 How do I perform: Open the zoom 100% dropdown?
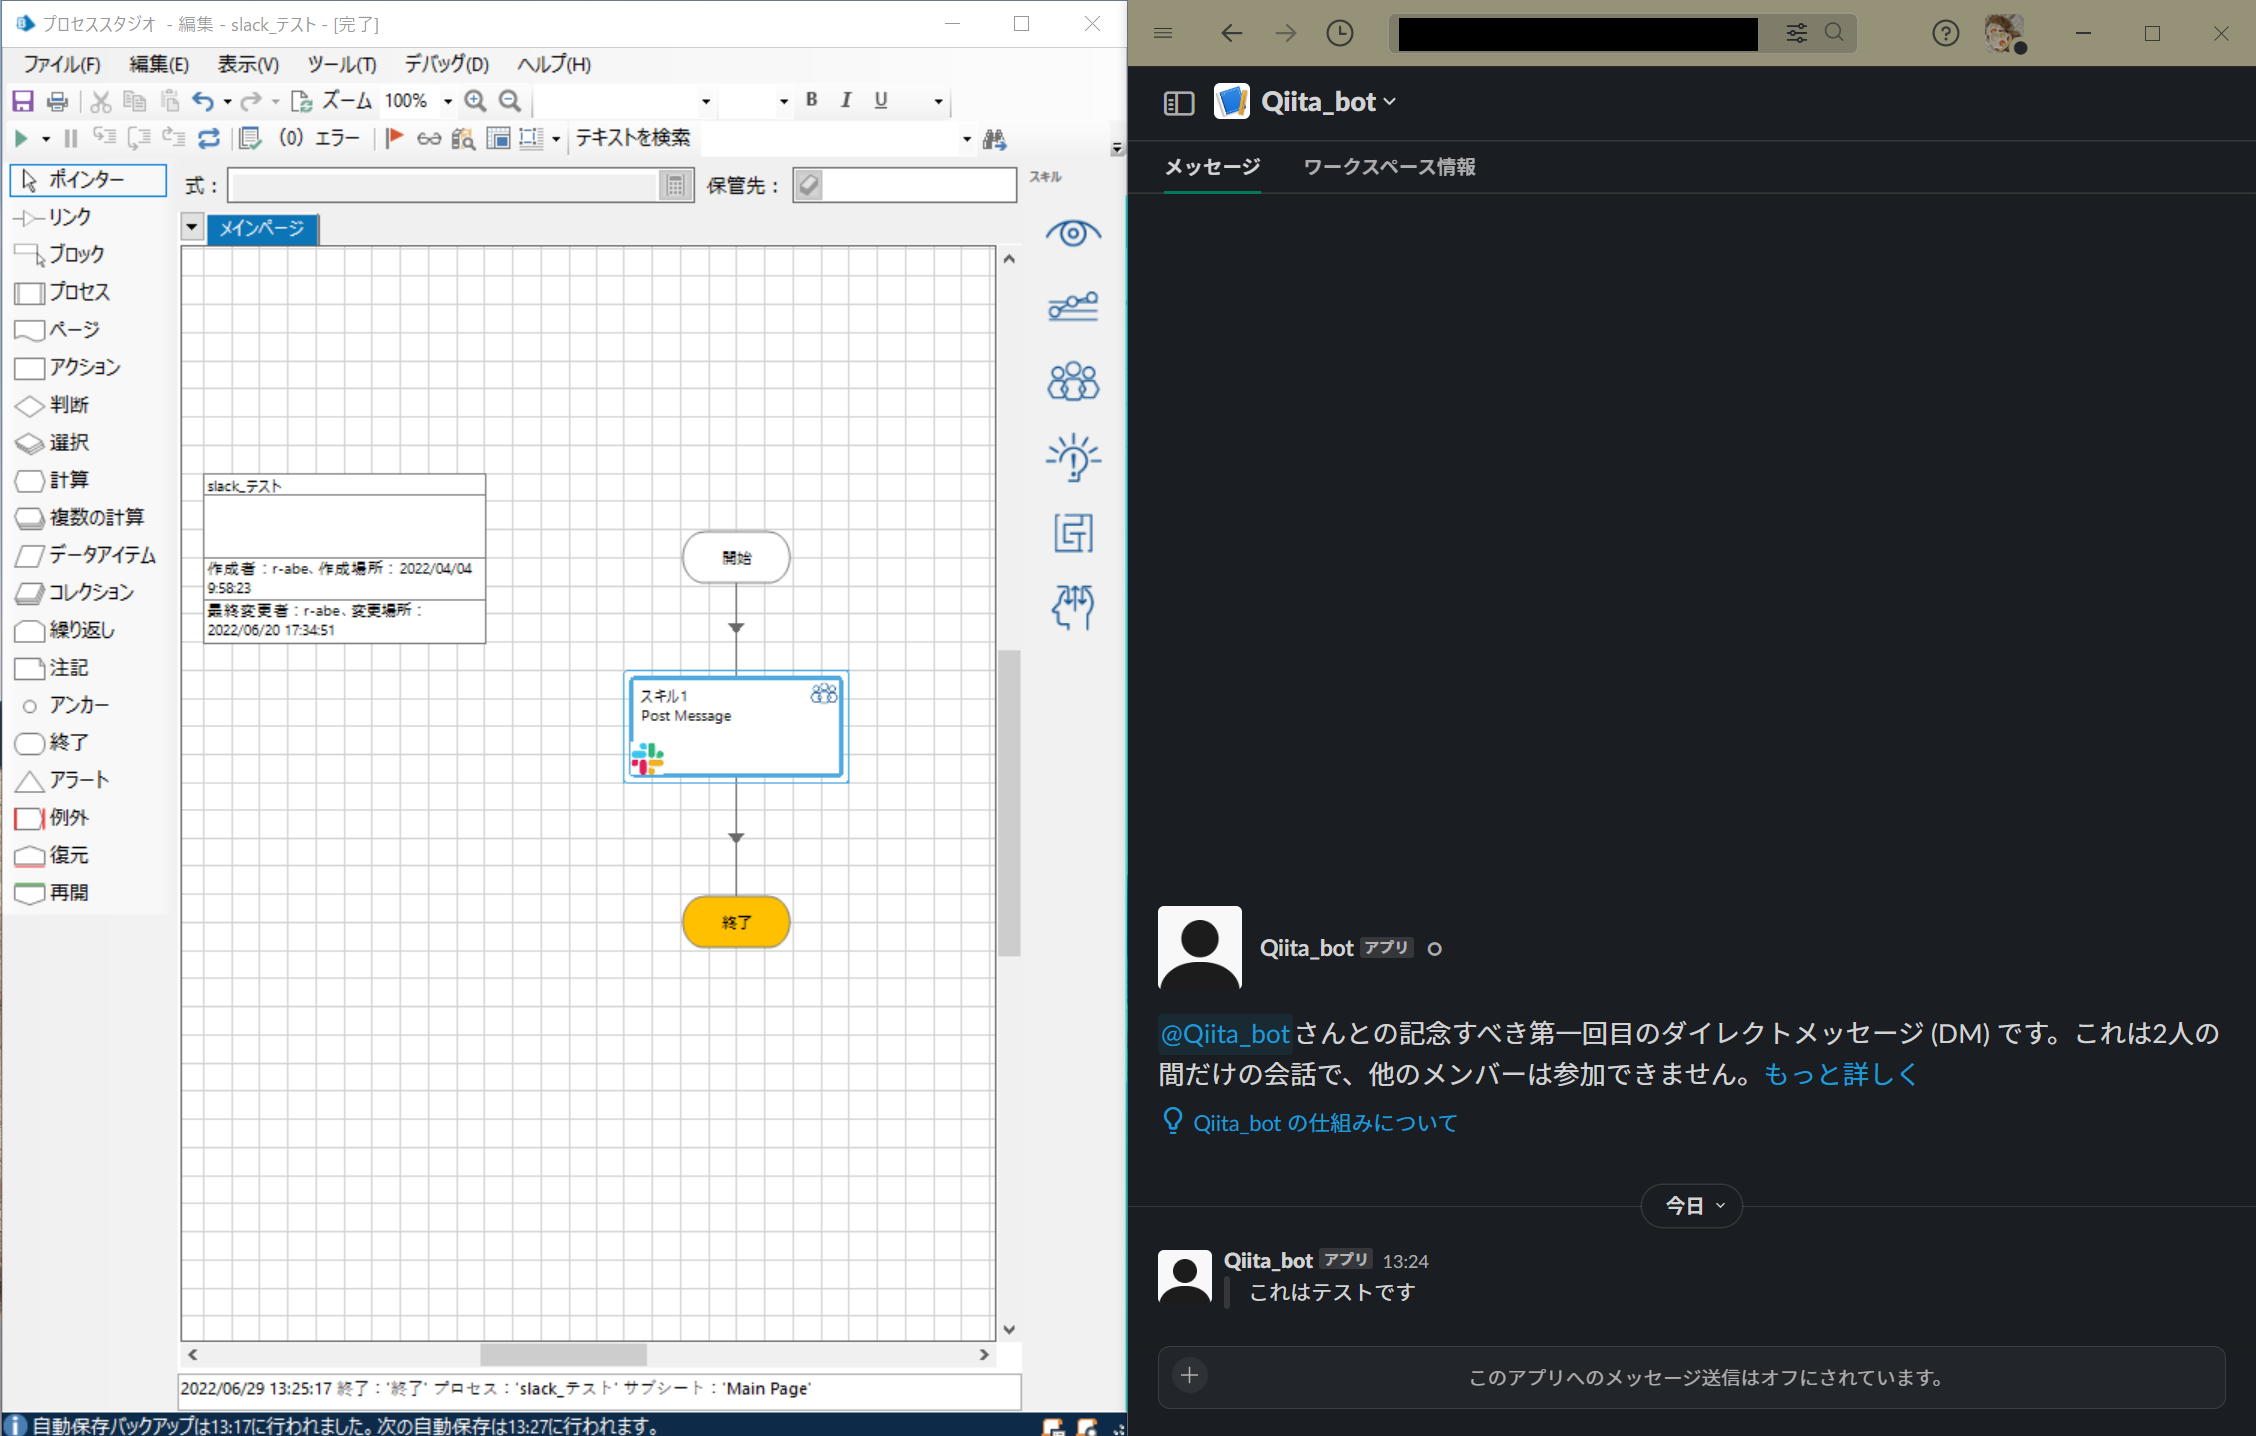(448, 100)
